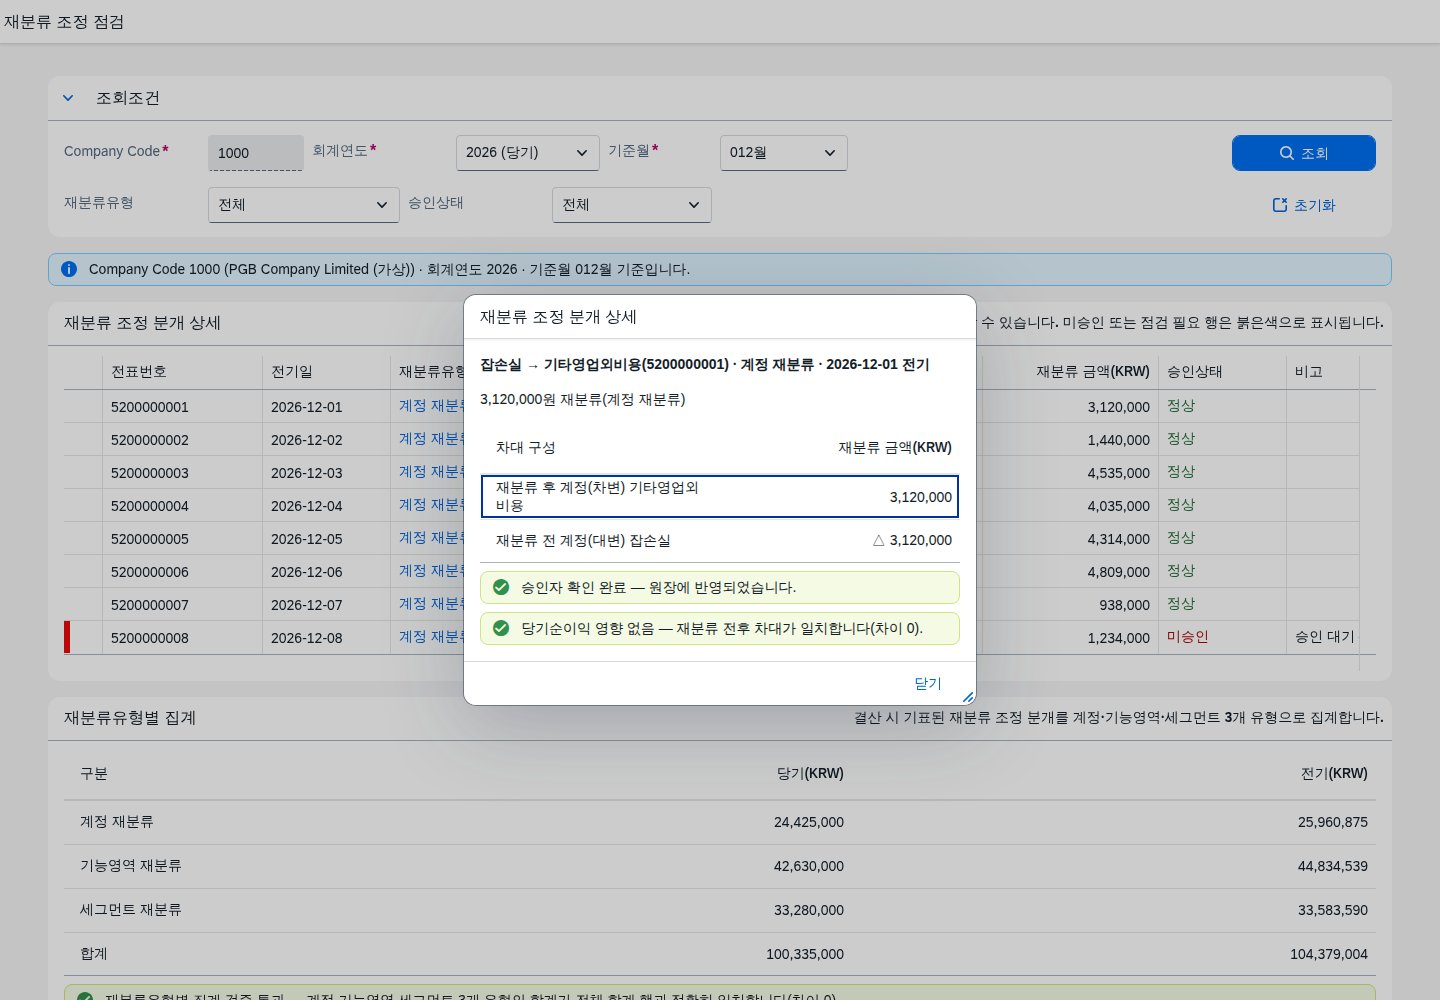
Task: Click the 차대 구성 column header in dialog
Action: [526, 447]
